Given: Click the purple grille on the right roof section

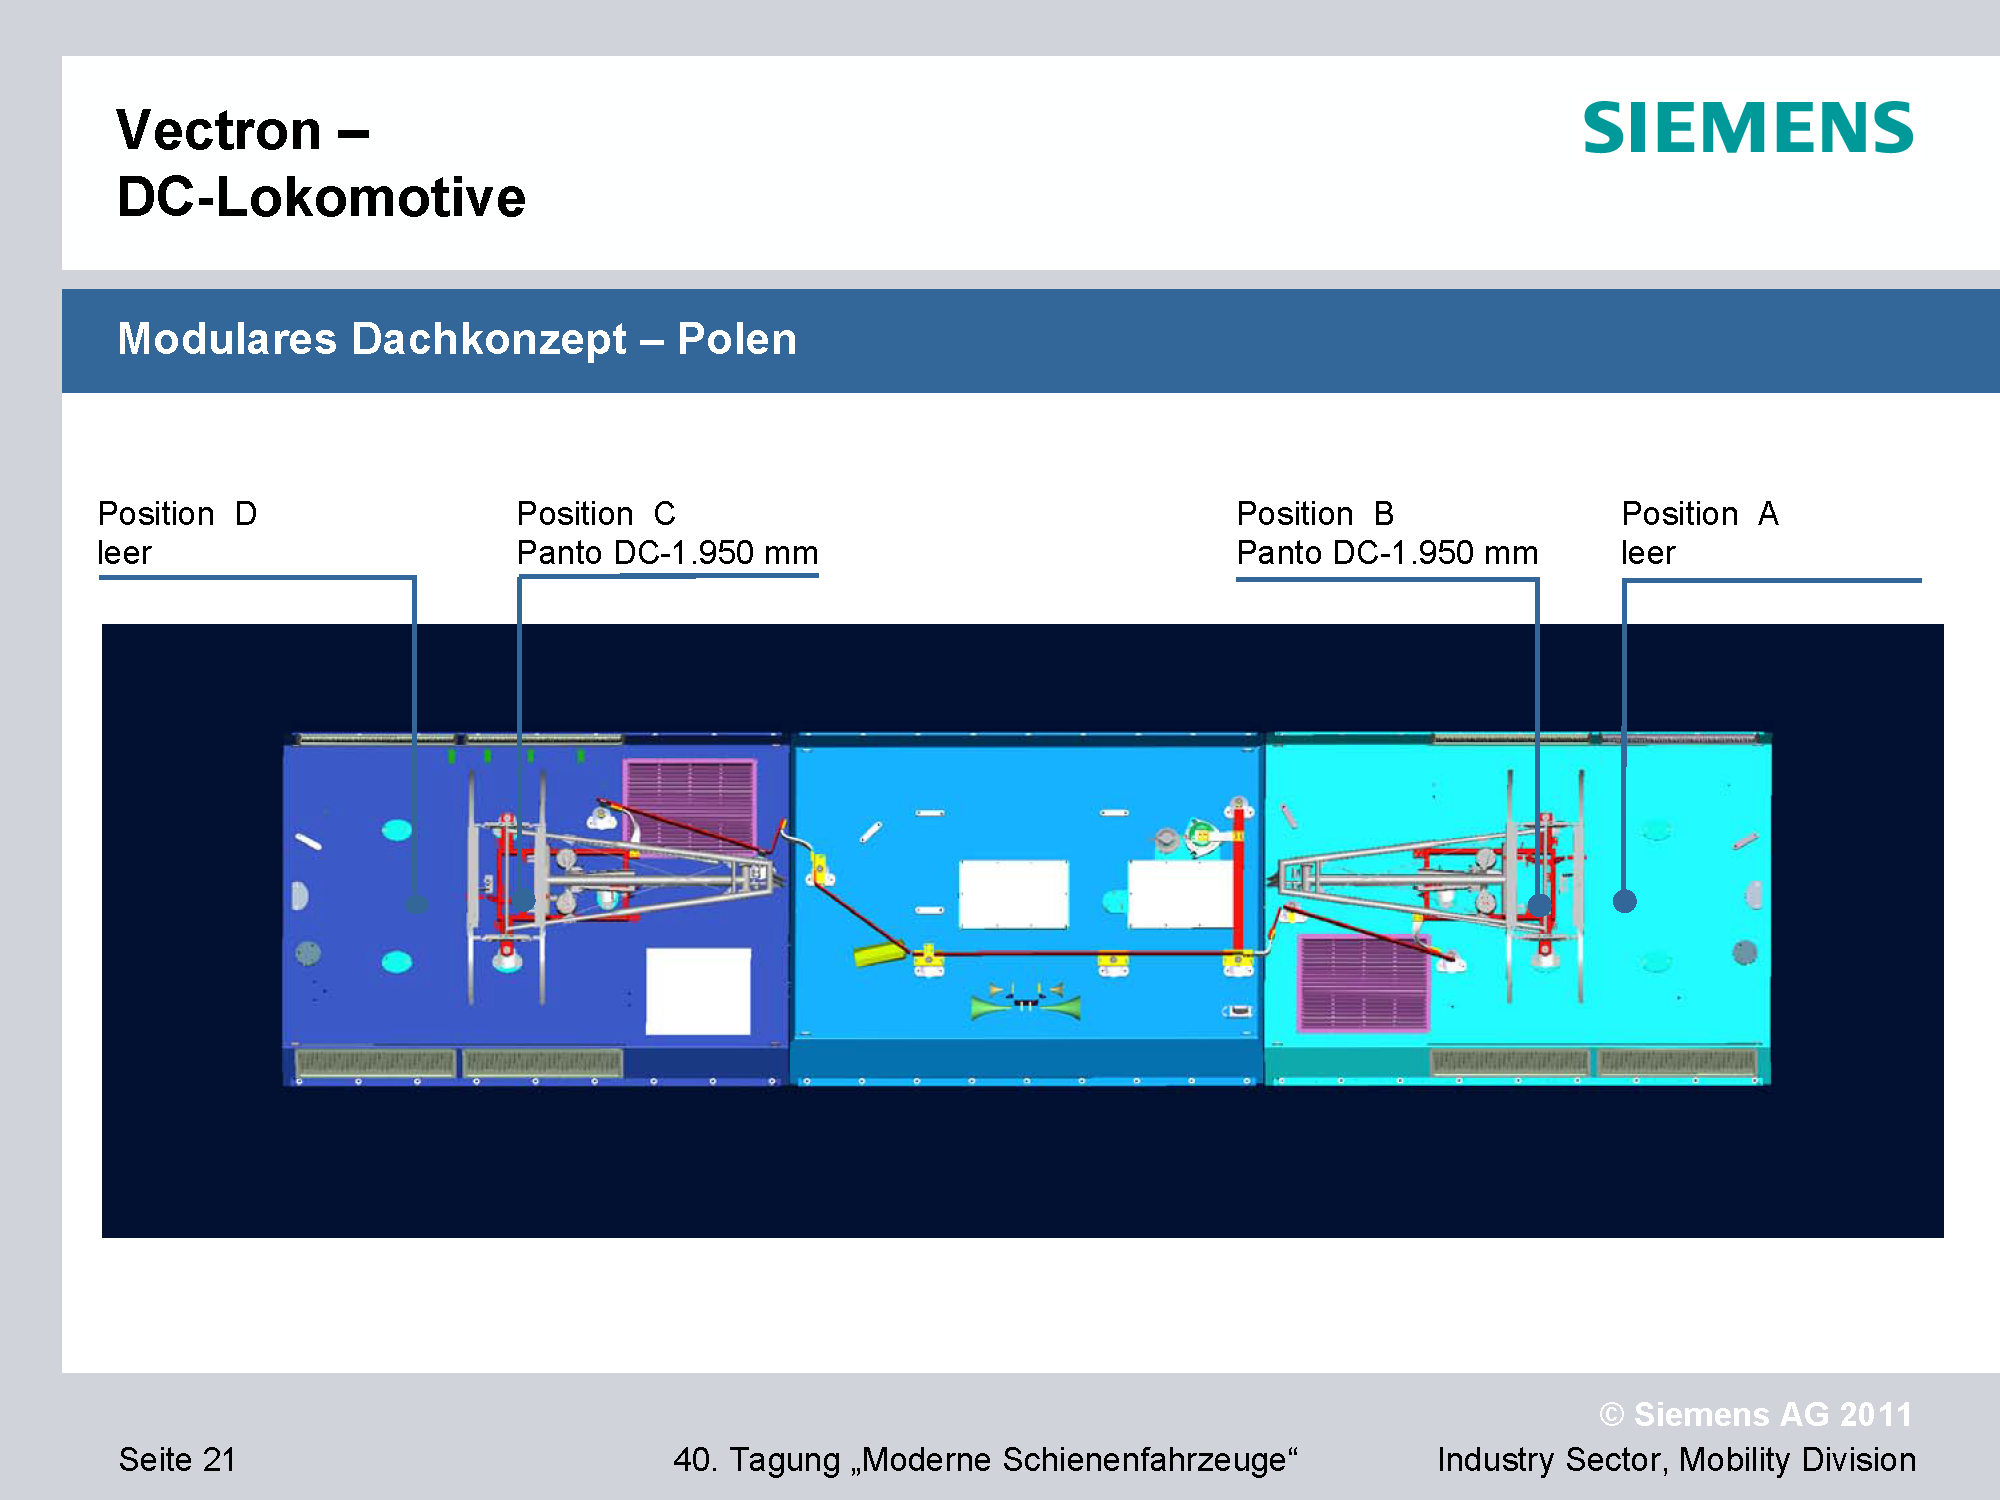Looking at the screenshot, I should [x=1364, y=983].
